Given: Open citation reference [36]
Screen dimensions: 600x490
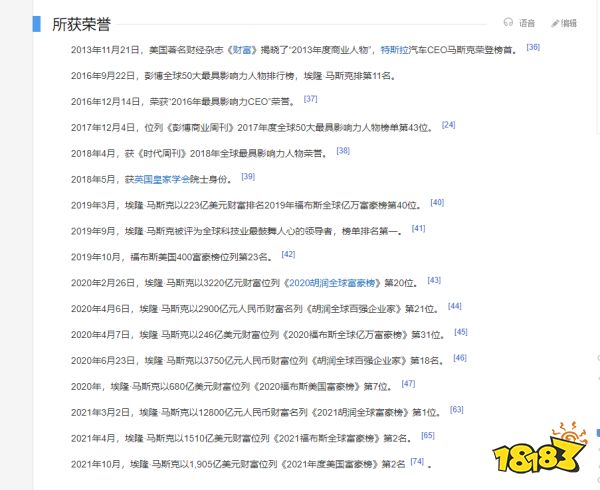Looking at the screenshot, I should (533, 47).
